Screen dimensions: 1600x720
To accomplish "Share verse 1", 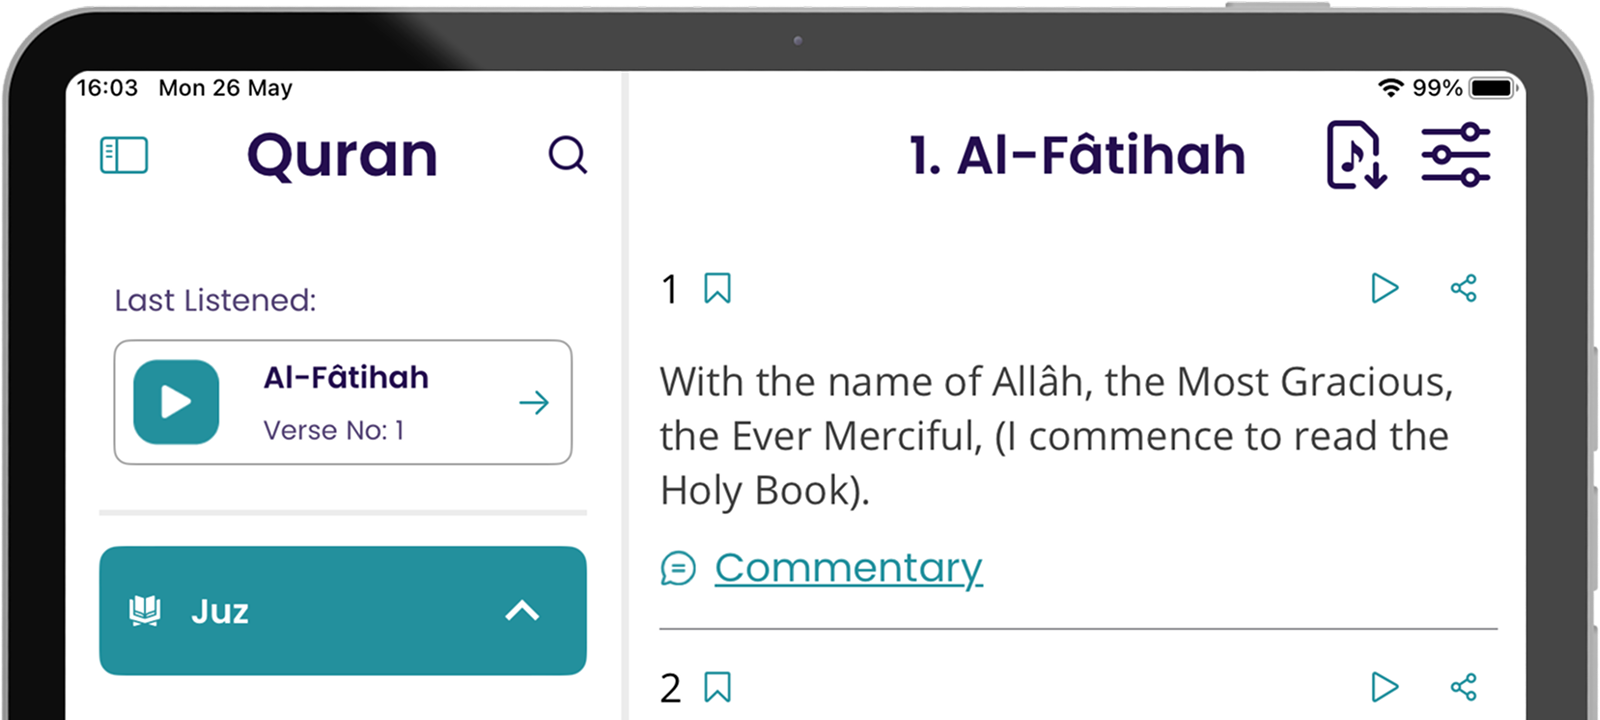I will pyautogui.click(x=1464, y=288).
